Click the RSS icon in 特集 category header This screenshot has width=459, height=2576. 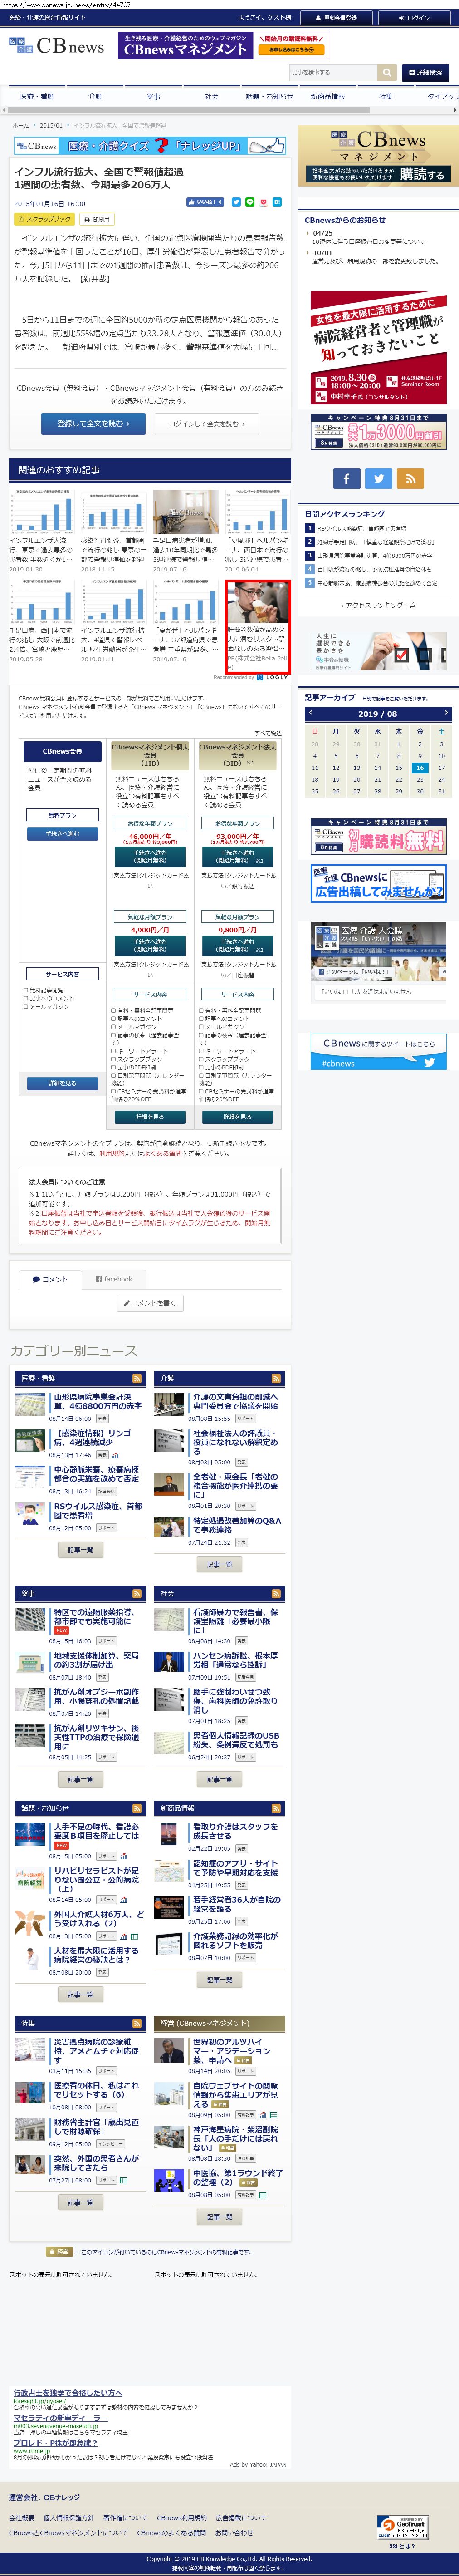pos(138,2024)
